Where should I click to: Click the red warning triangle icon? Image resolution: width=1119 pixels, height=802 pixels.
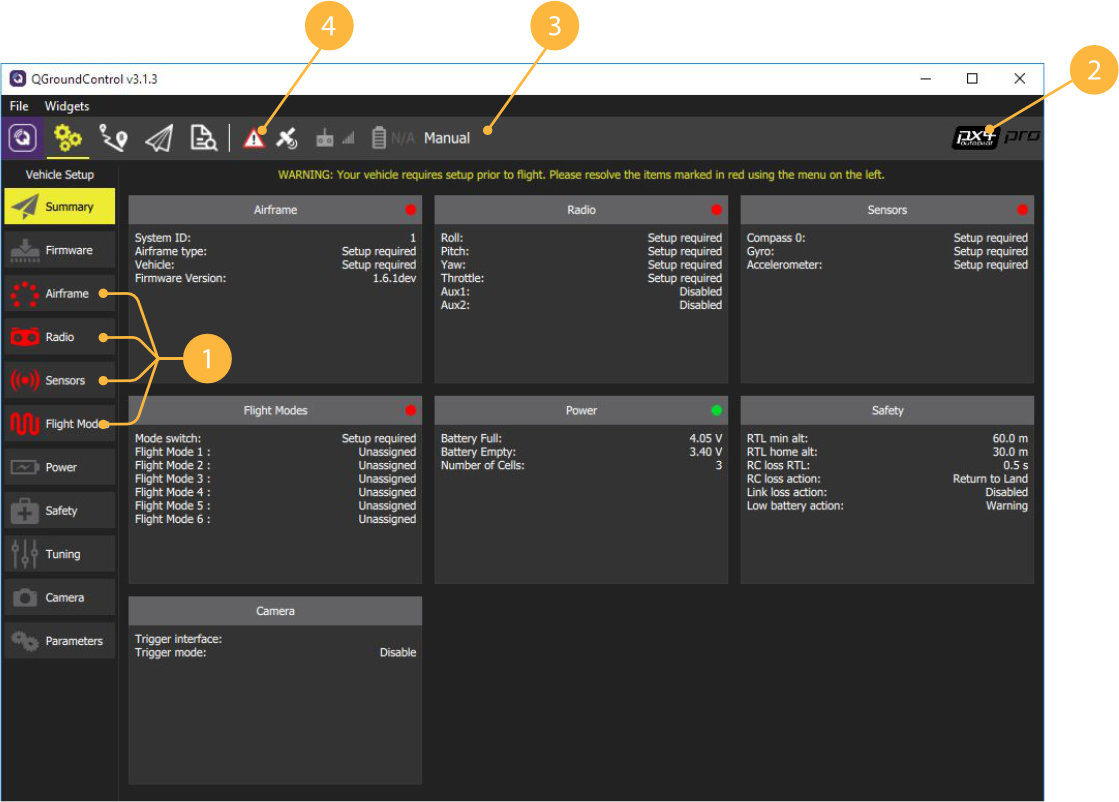coord(253,138)
